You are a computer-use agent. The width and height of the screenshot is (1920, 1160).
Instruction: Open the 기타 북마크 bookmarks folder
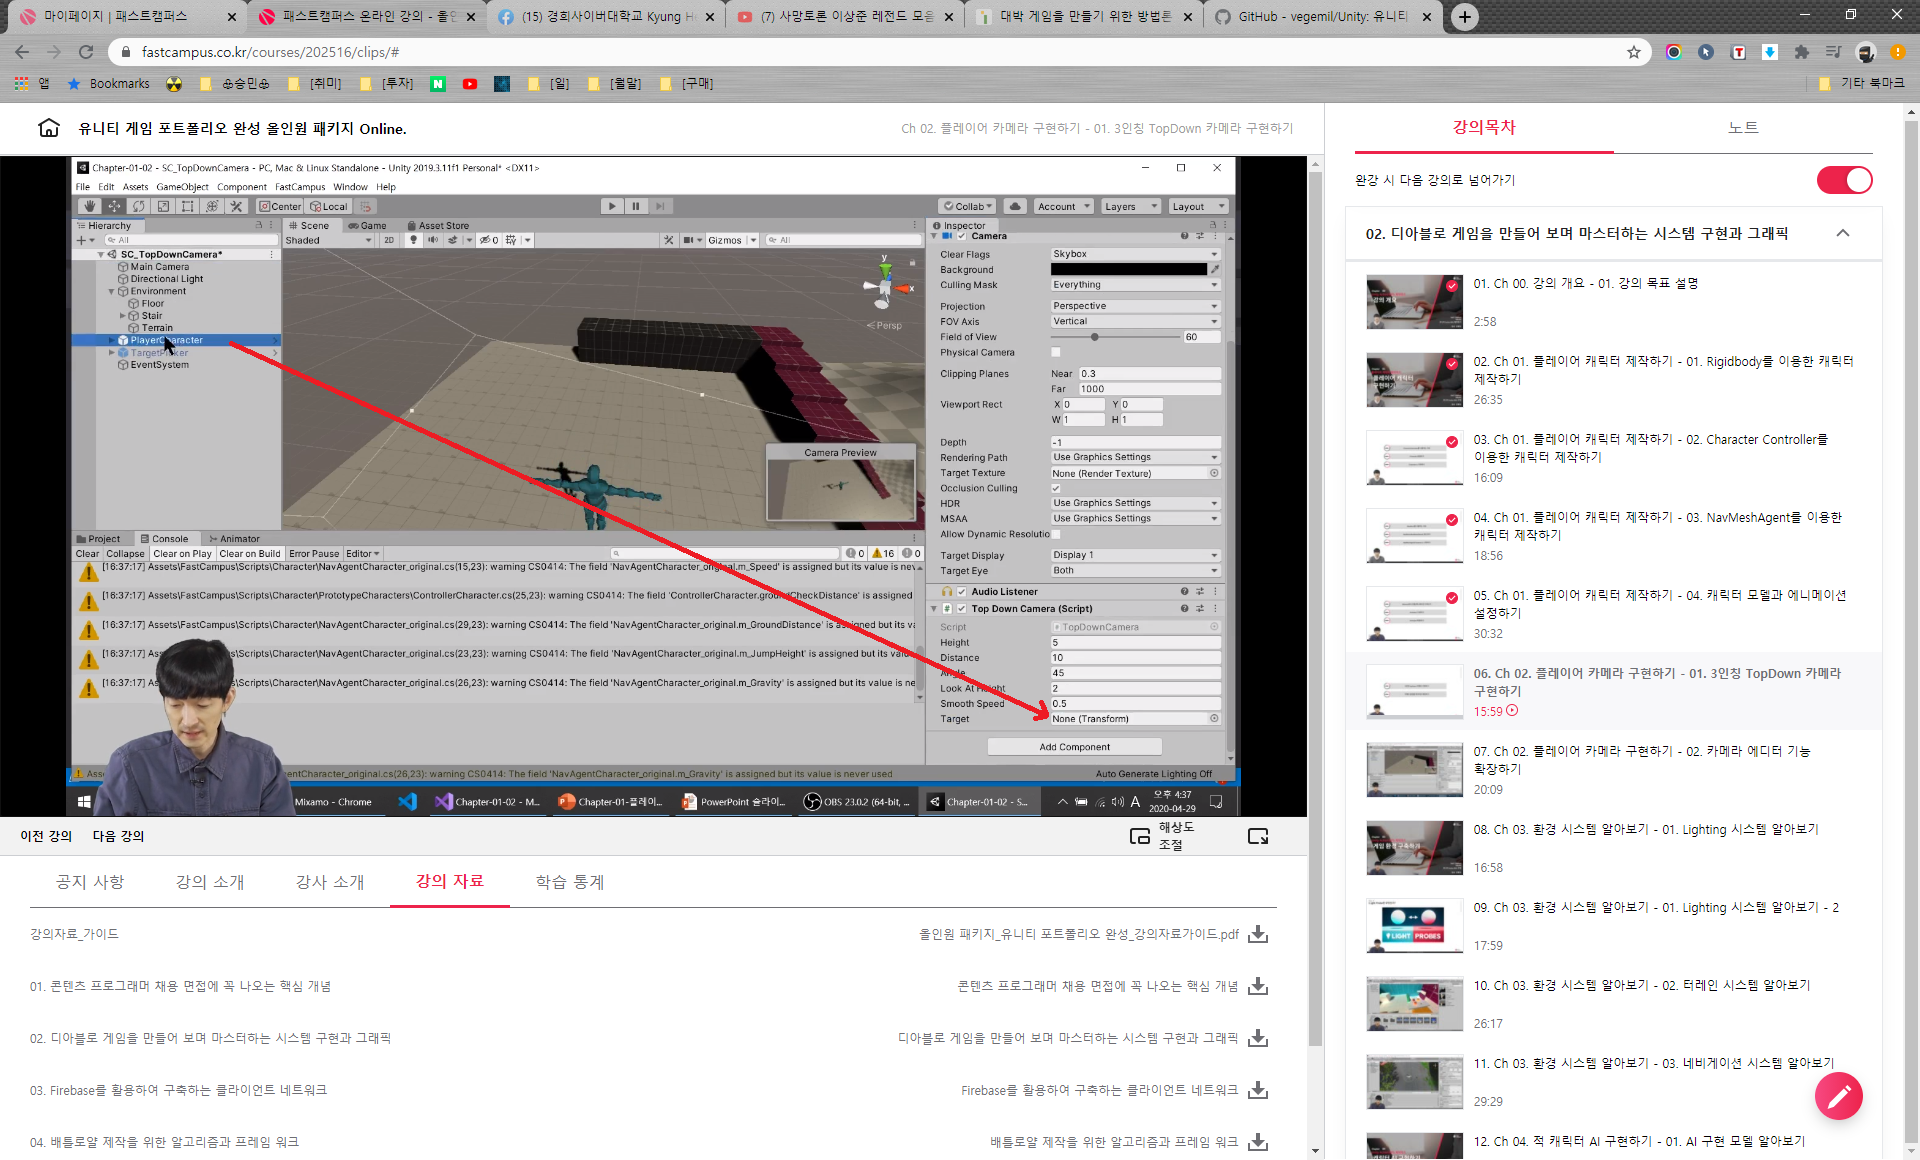click(x=1862, y=84)
